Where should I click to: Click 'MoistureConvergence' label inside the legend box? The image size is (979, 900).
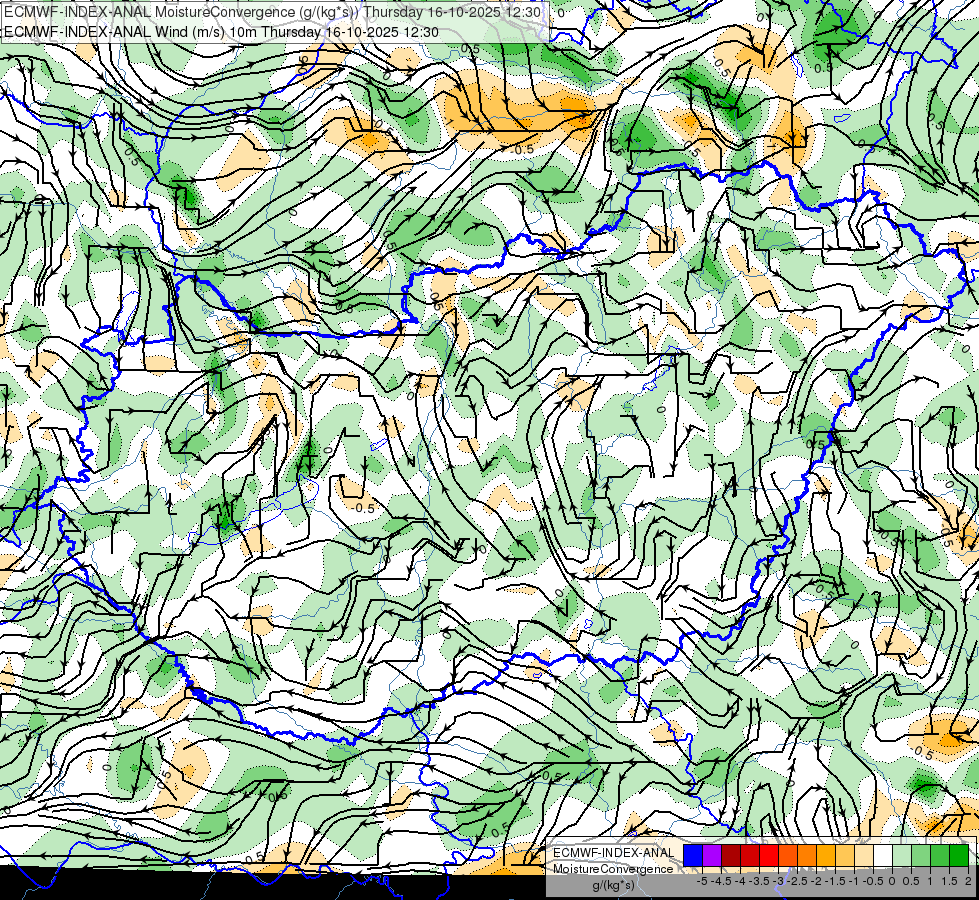point(613,869)
